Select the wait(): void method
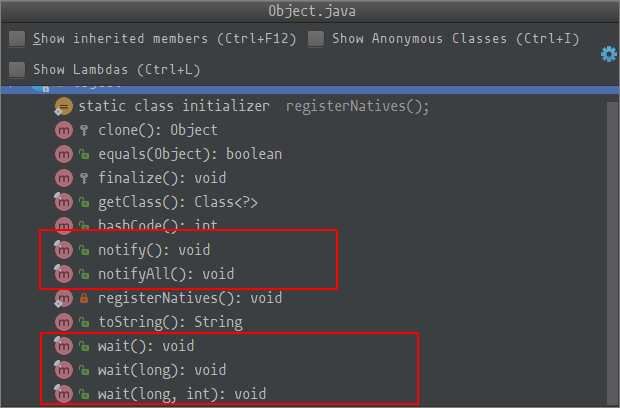Viewport: 620px width, 408px height. point(146,346)
